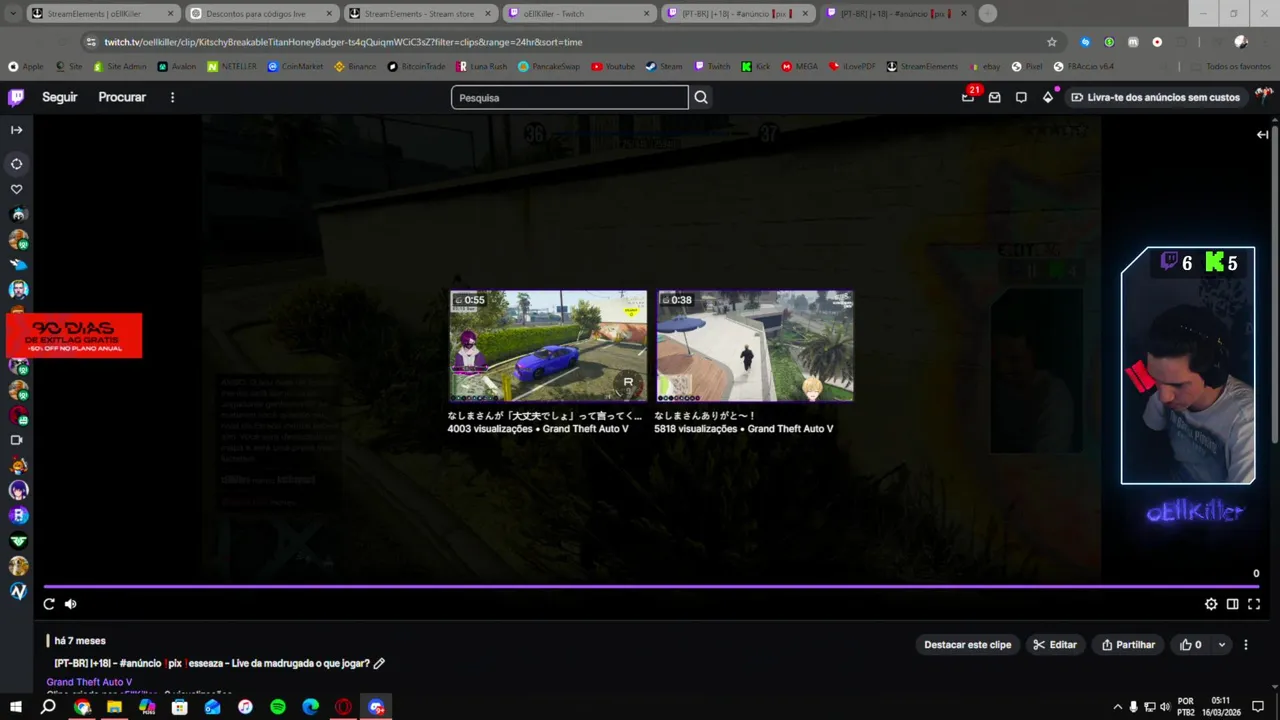Bookmark this page with the star

[1051, 42]
